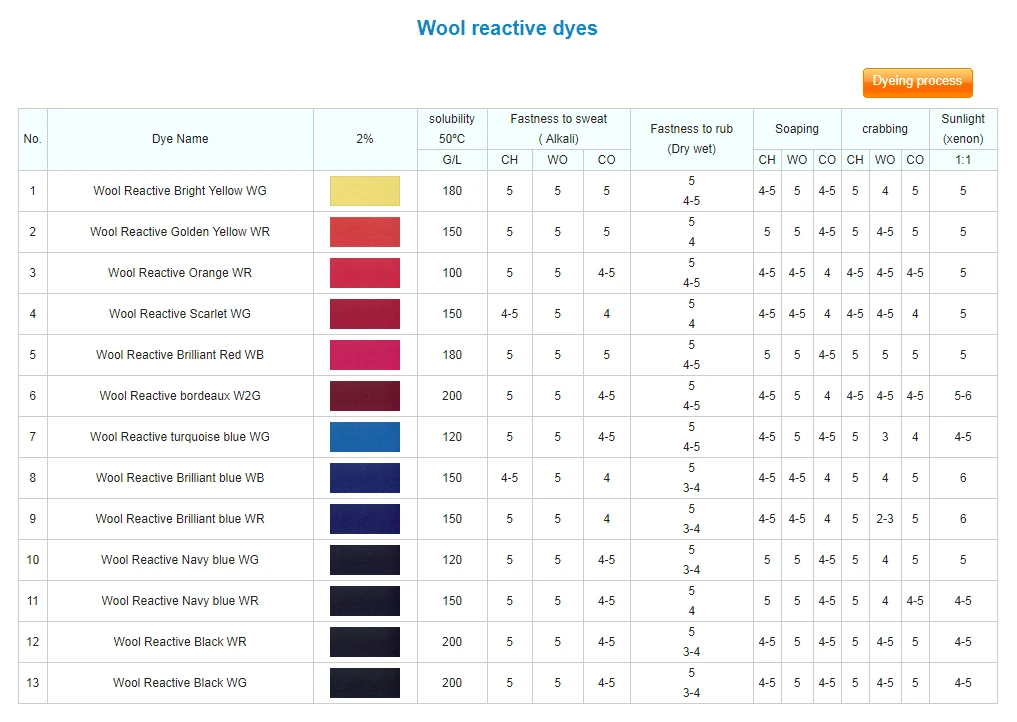This screenshot has height=722, width=1017.
Task: Click 'Wool Reactive Brilliant blue WR' name
Action: point(180,518)
